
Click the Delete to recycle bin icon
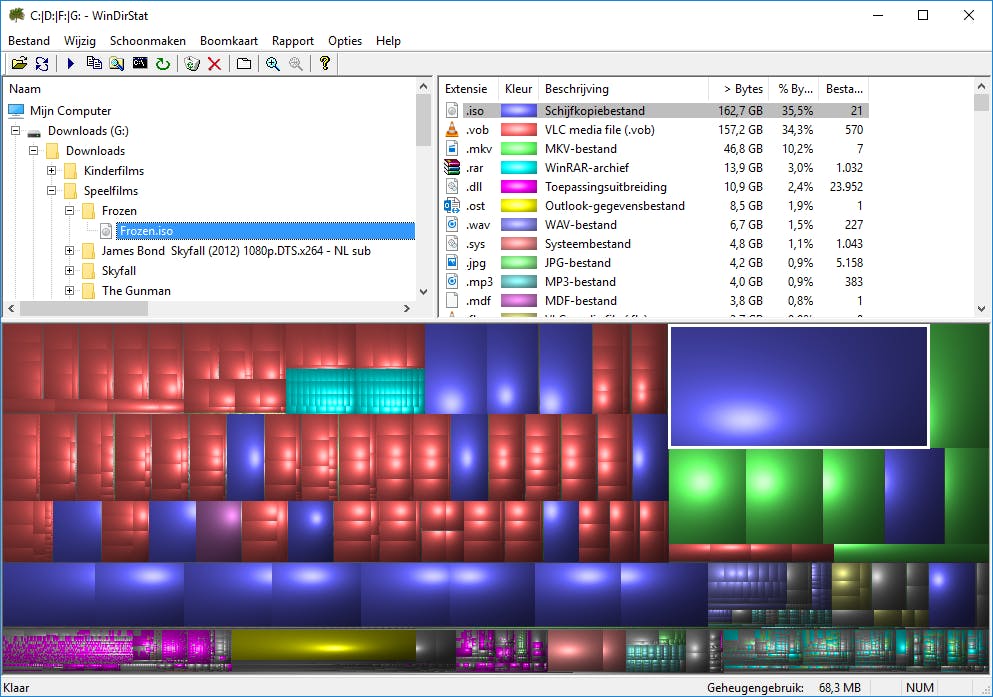tap(192, 63)
